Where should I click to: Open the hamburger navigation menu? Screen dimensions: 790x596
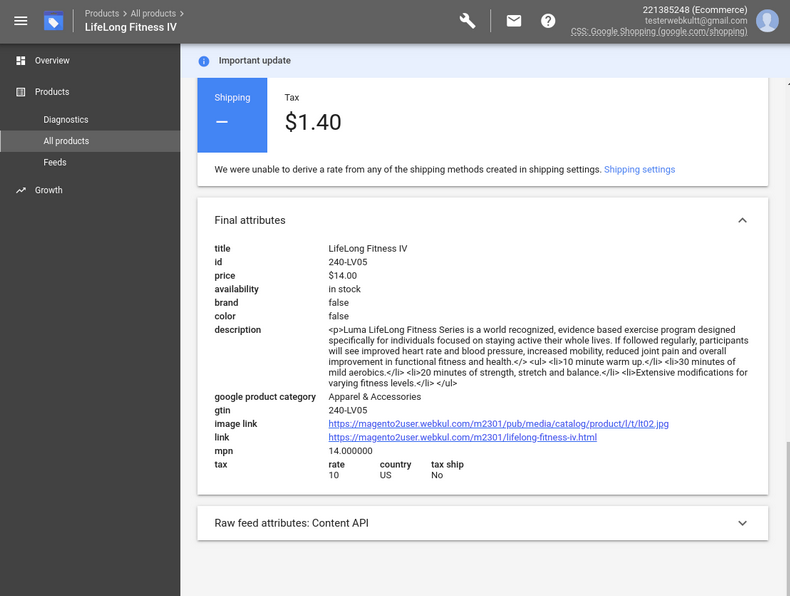coord(21,21)
